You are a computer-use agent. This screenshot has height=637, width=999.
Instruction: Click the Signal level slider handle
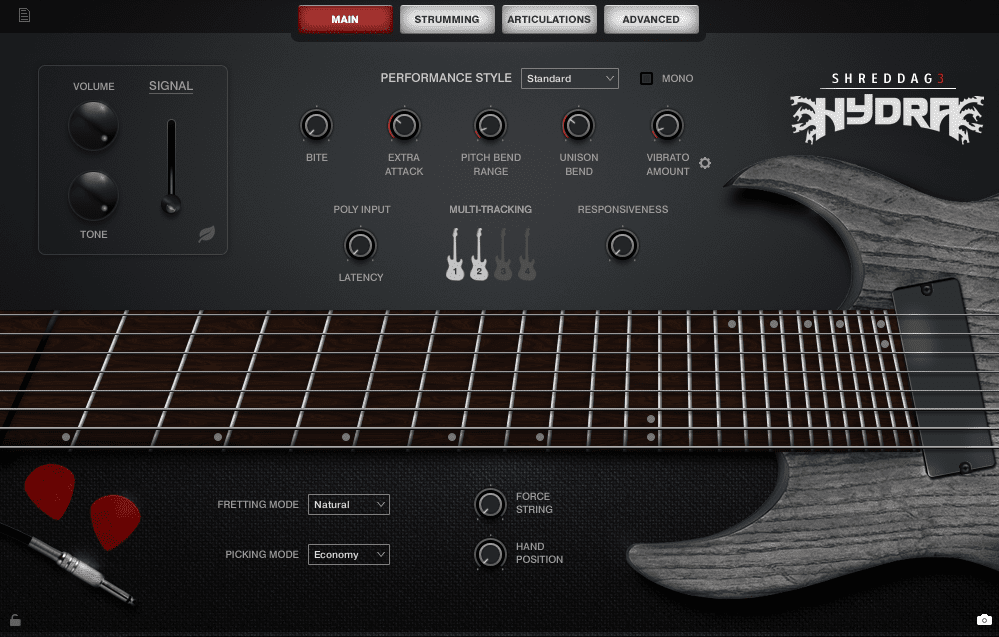(172, 205)
